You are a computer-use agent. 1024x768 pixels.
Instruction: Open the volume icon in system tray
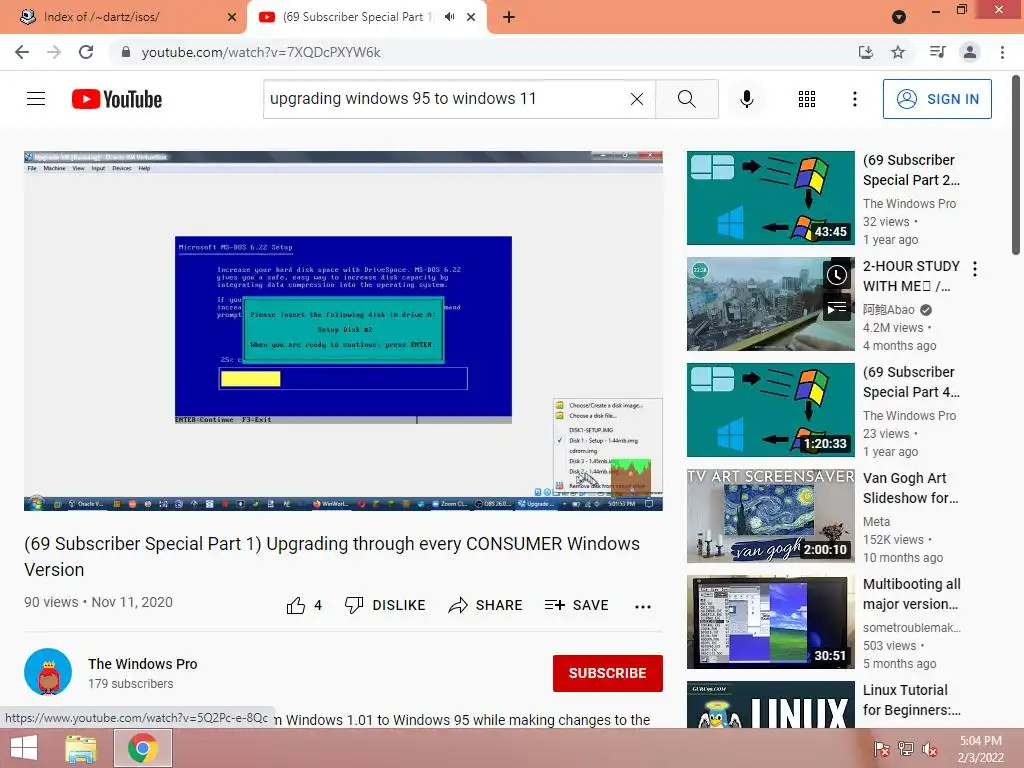point(929,749)
